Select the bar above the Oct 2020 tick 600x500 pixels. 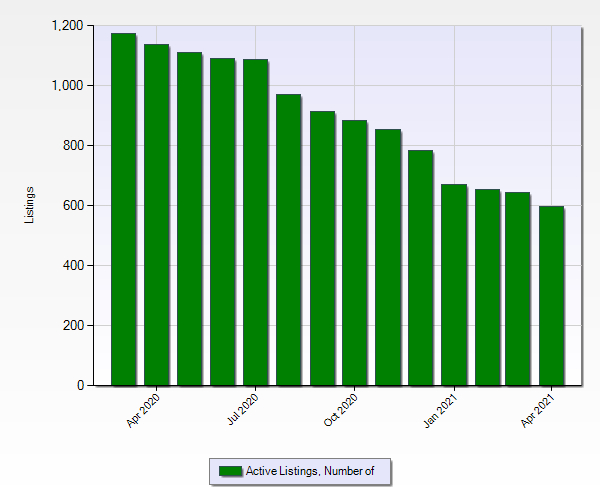coord(354,253)
